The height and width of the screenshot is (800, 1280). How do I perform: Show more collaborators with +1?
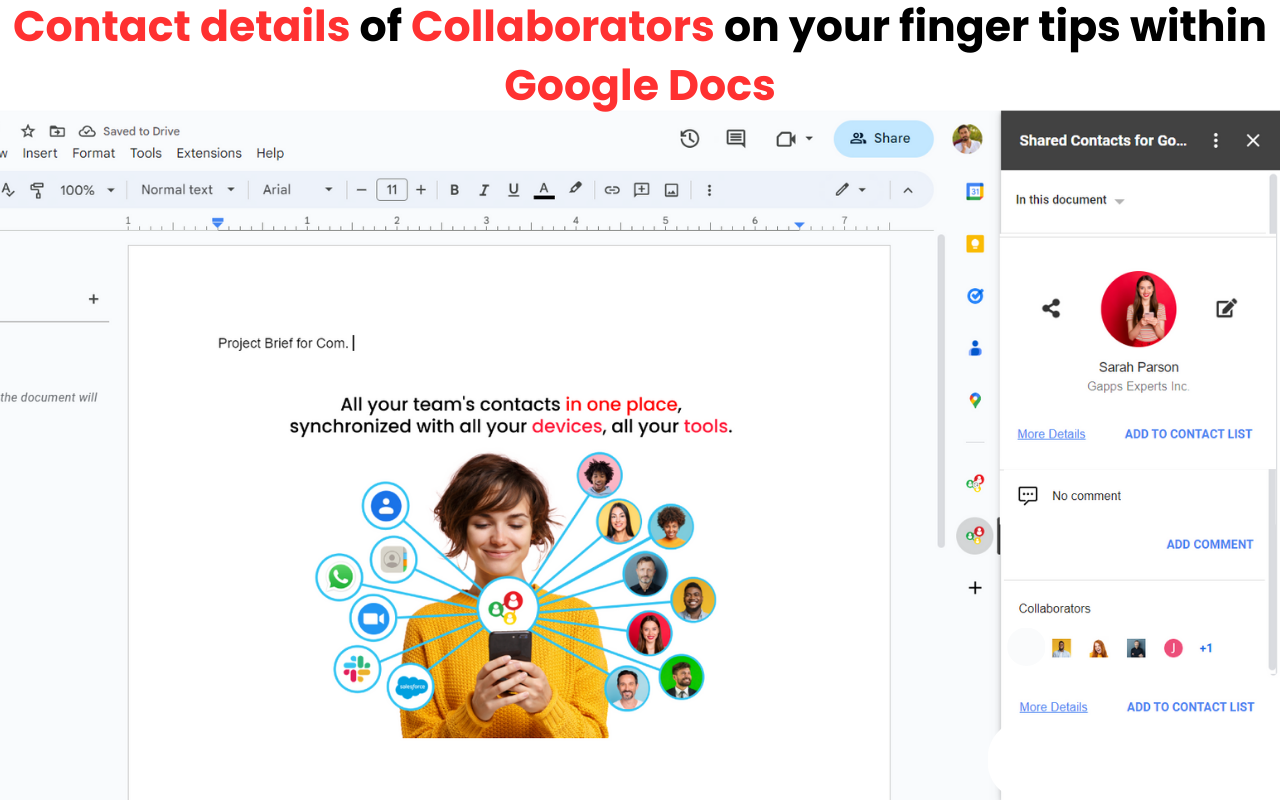click(x=1206, y=648)
